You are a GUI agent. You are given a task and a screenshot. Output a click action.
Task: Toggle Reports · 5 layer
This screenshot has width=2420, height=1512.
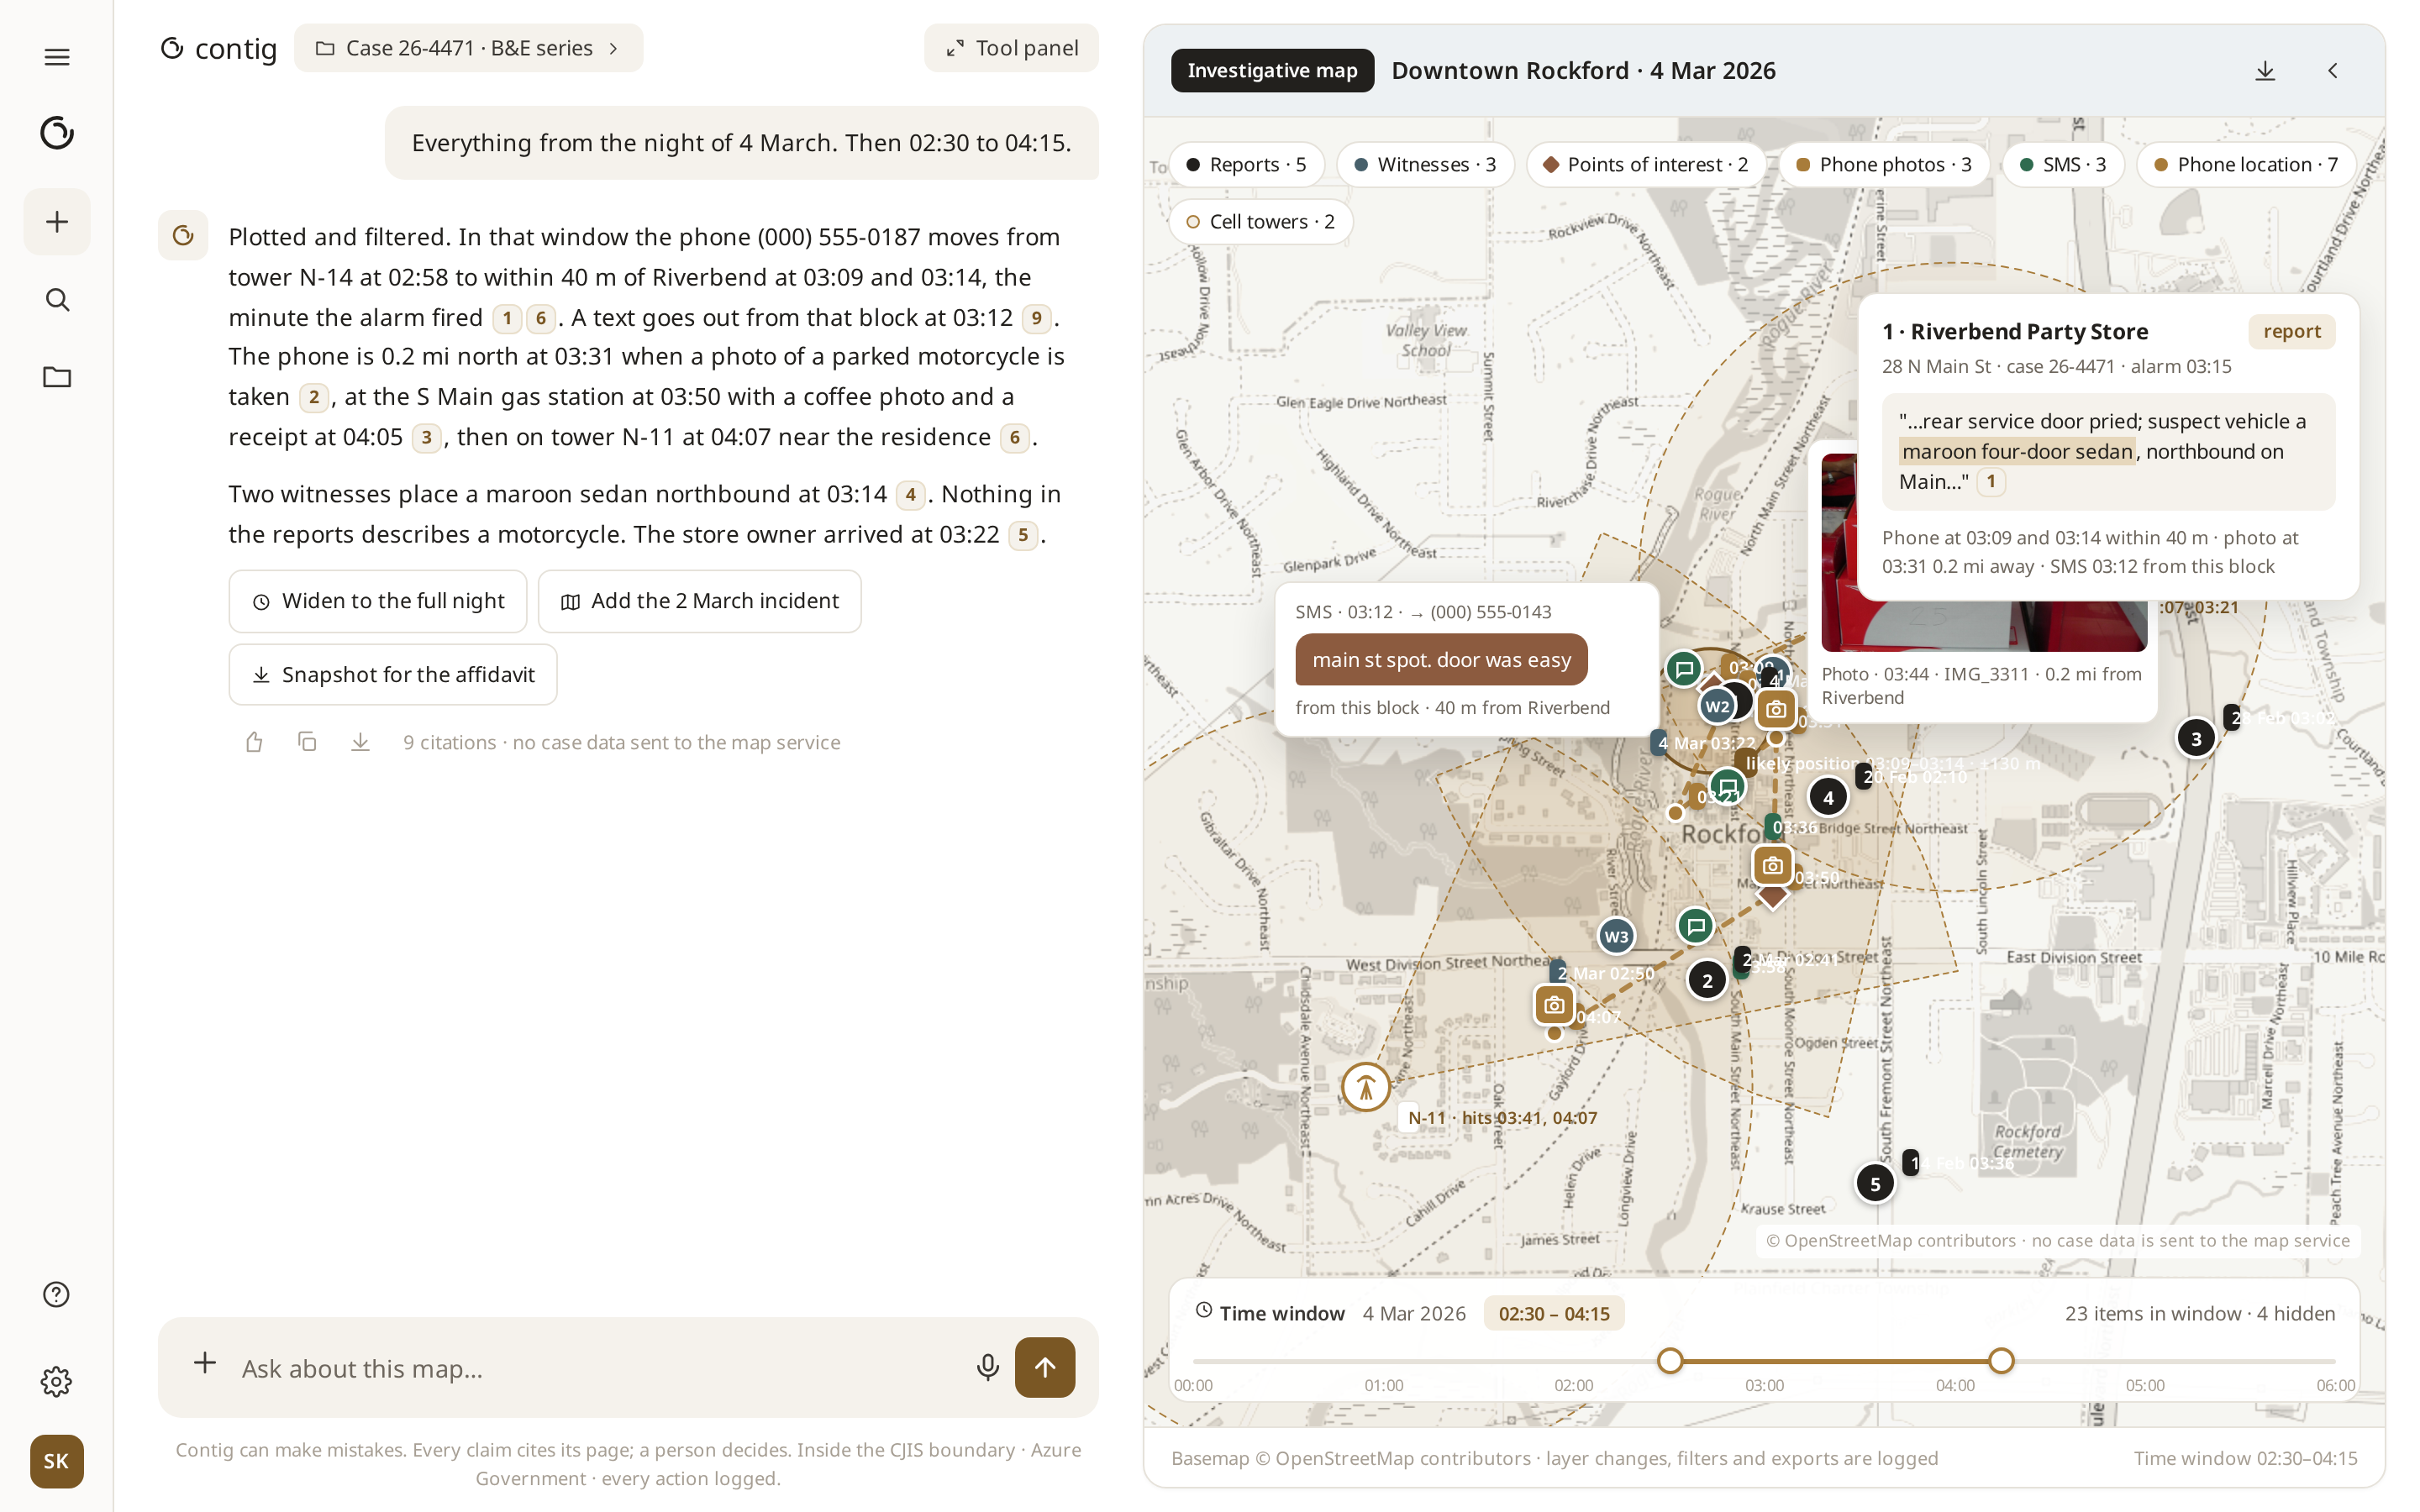coord(1246,164)
